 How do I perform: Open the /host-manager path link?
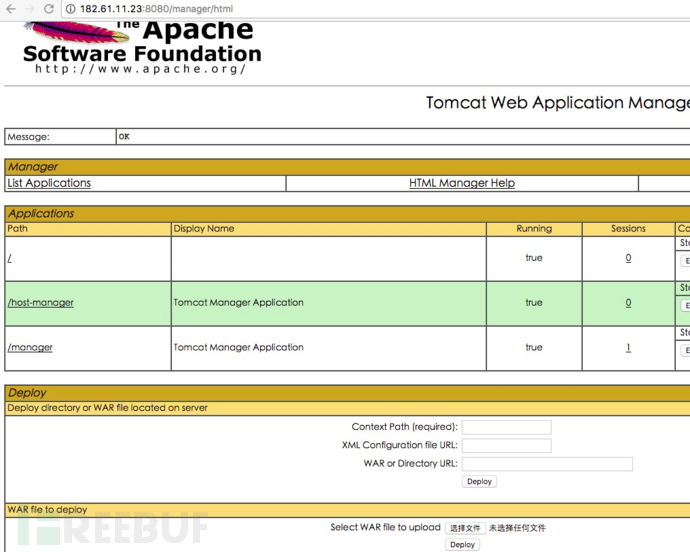40,302
